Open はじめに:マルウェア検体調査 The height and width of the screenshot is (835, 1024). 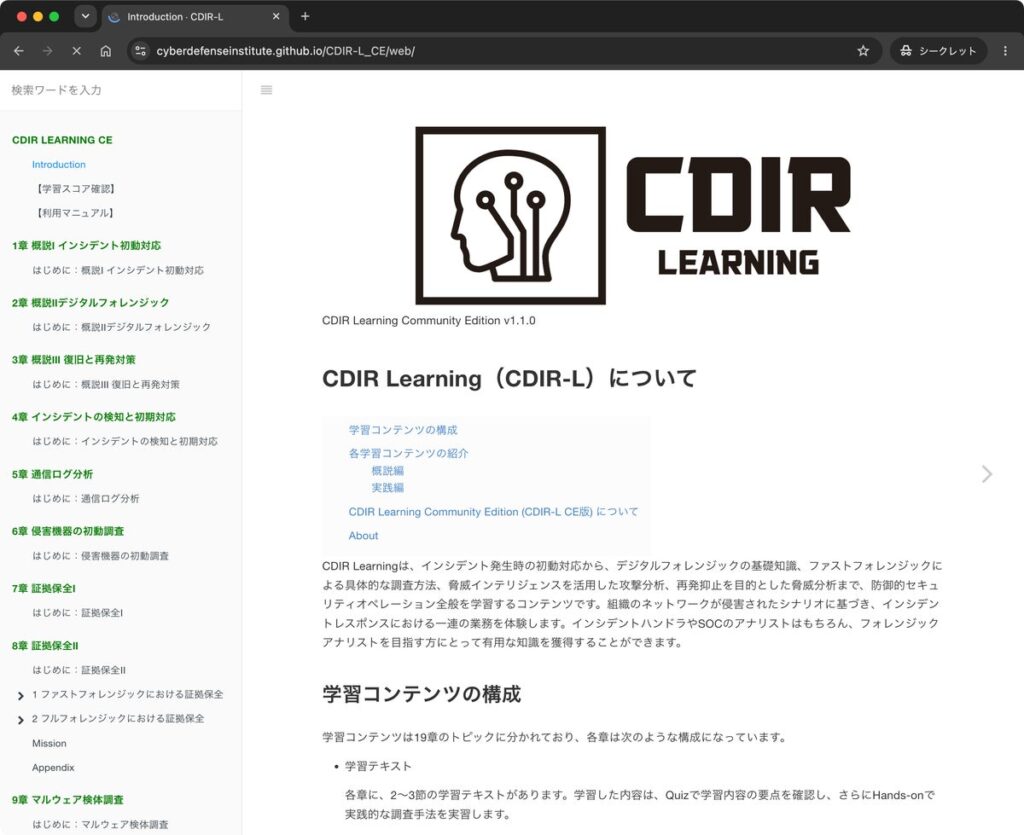pos(101,825)
